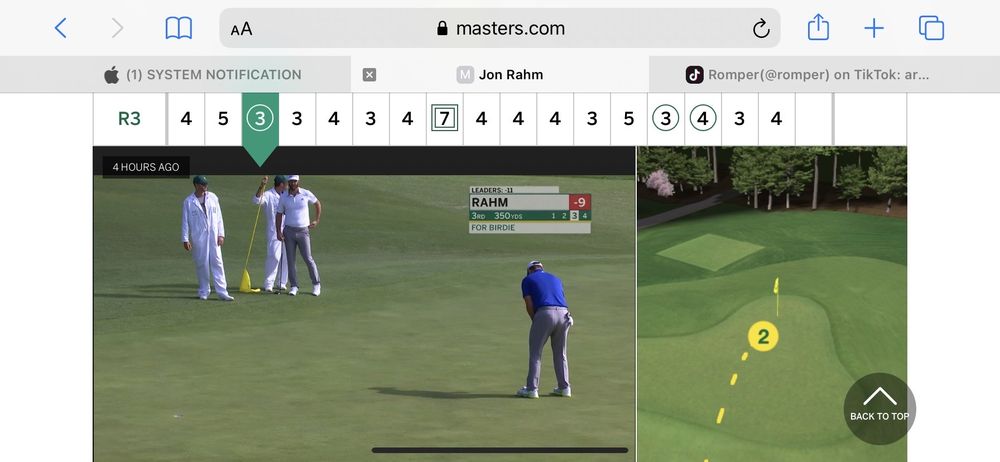
Task: Tap shot marker 2 on course map
Action: (x=763, y=336)
